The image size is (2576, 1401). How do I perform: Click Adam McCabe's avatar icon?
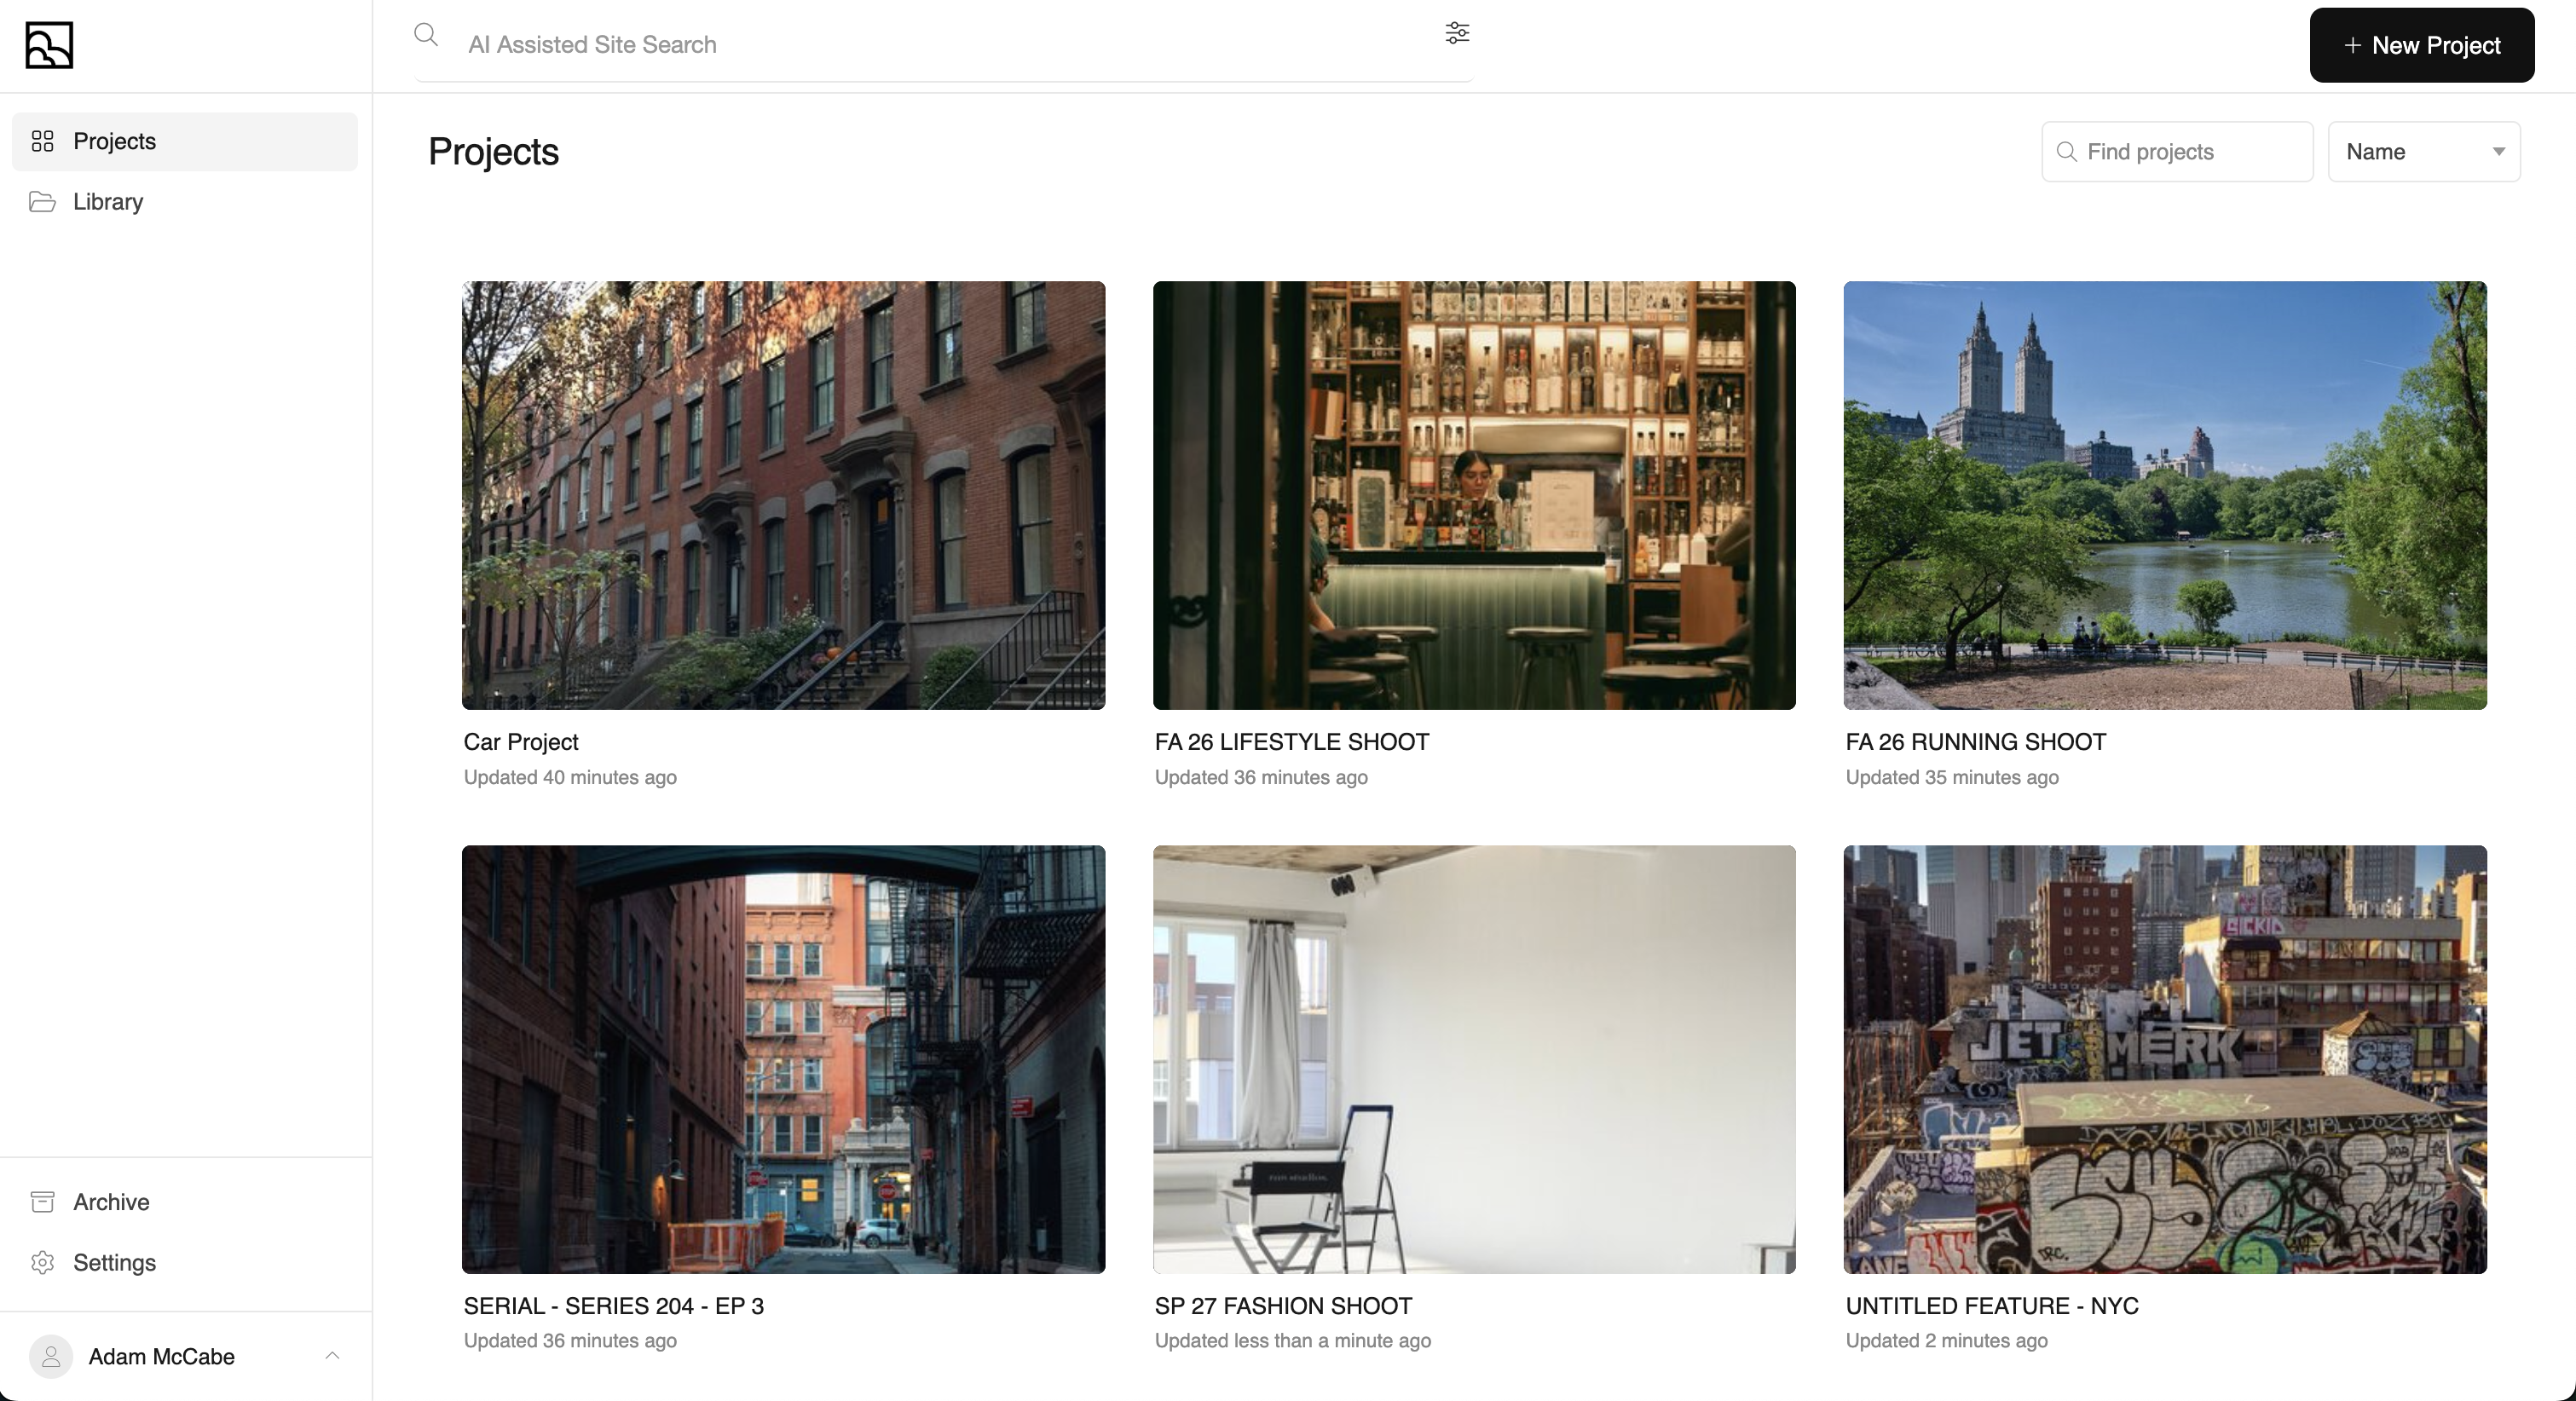(51, 1357)
